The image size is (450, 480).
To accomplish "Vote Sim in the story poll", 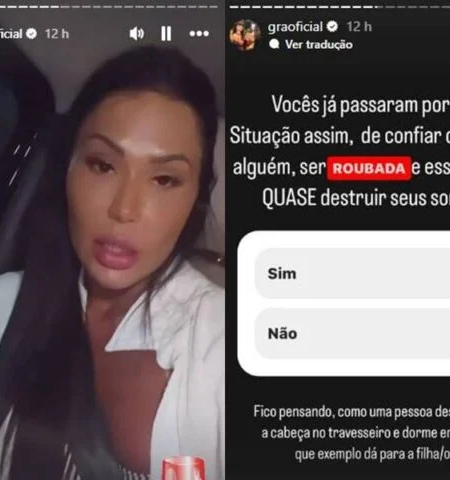I will coord(352,274).
